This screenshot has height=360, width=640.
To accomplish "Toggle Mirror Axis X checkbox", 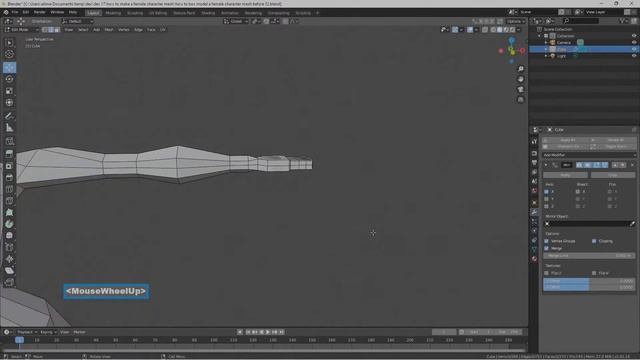I will (547, 191).
